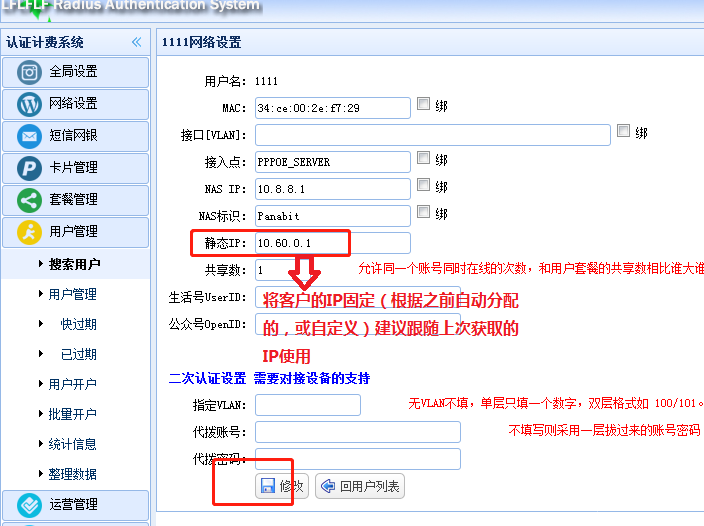This screenshot has height=526, width=704.
Task: Tick the 接口[VLAN] binding checkbox
Action: pyautogui.click(x=624, y=131)
